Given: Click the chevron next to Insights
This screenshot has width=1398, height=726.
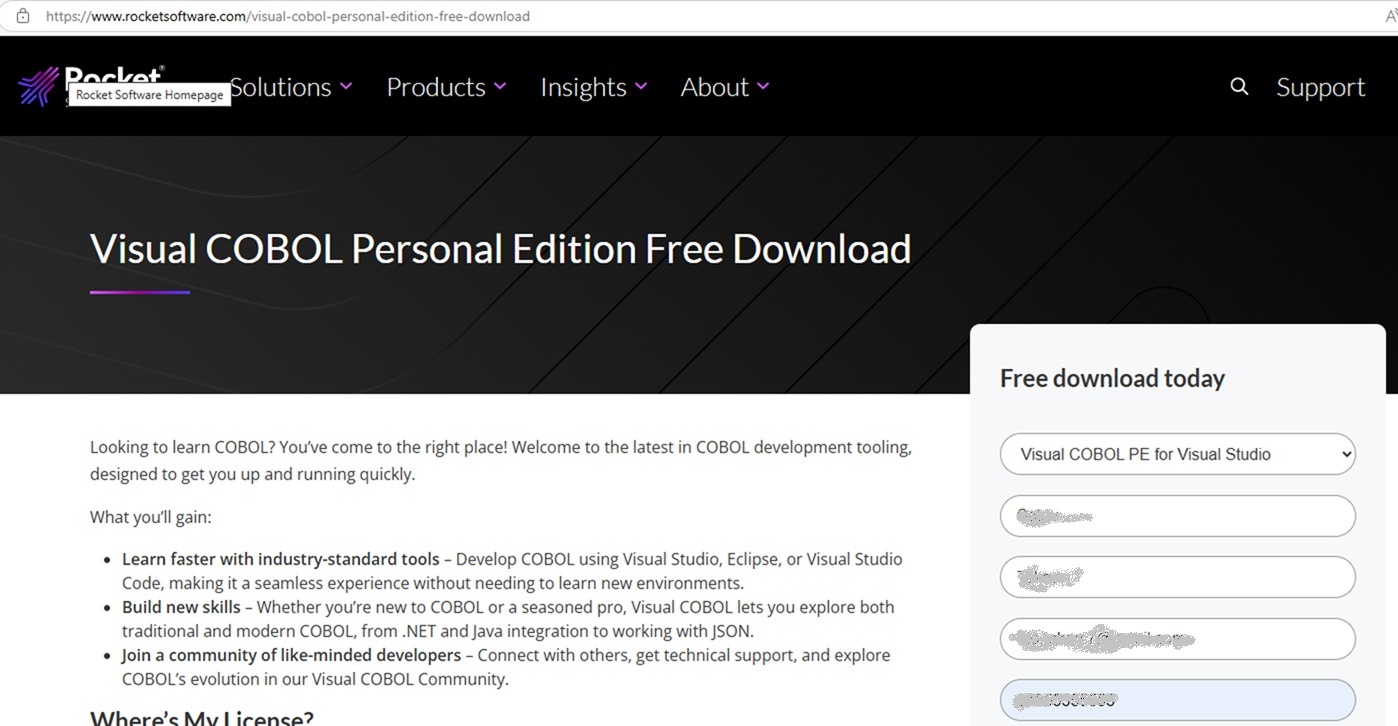Looking at the screenshot, I should [x=641, y=87].
